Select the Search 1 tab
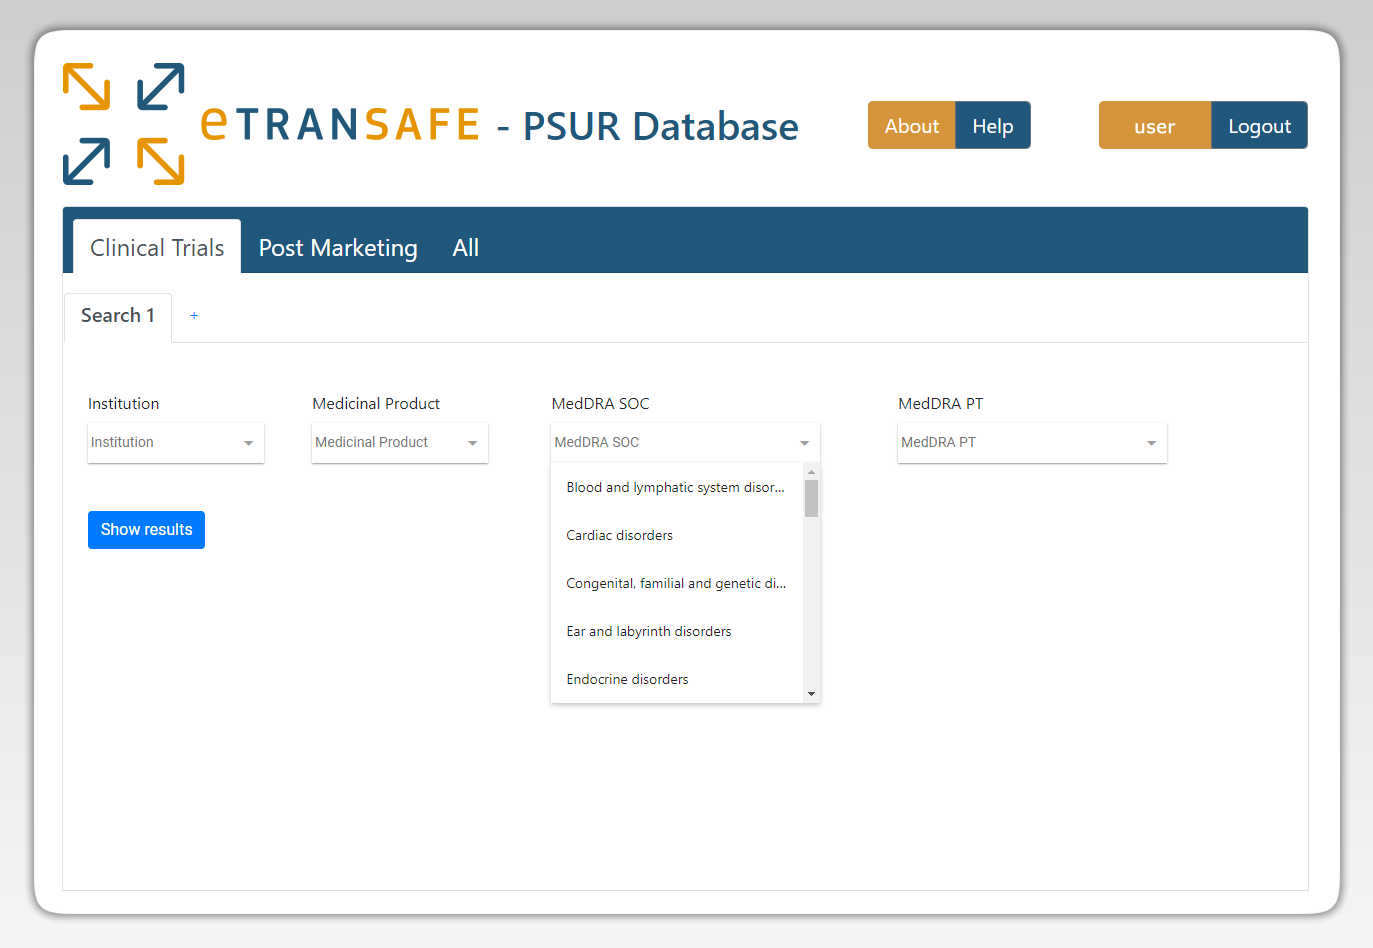Viewport: 1373px width, 948px height. click(x=117, y=315)
